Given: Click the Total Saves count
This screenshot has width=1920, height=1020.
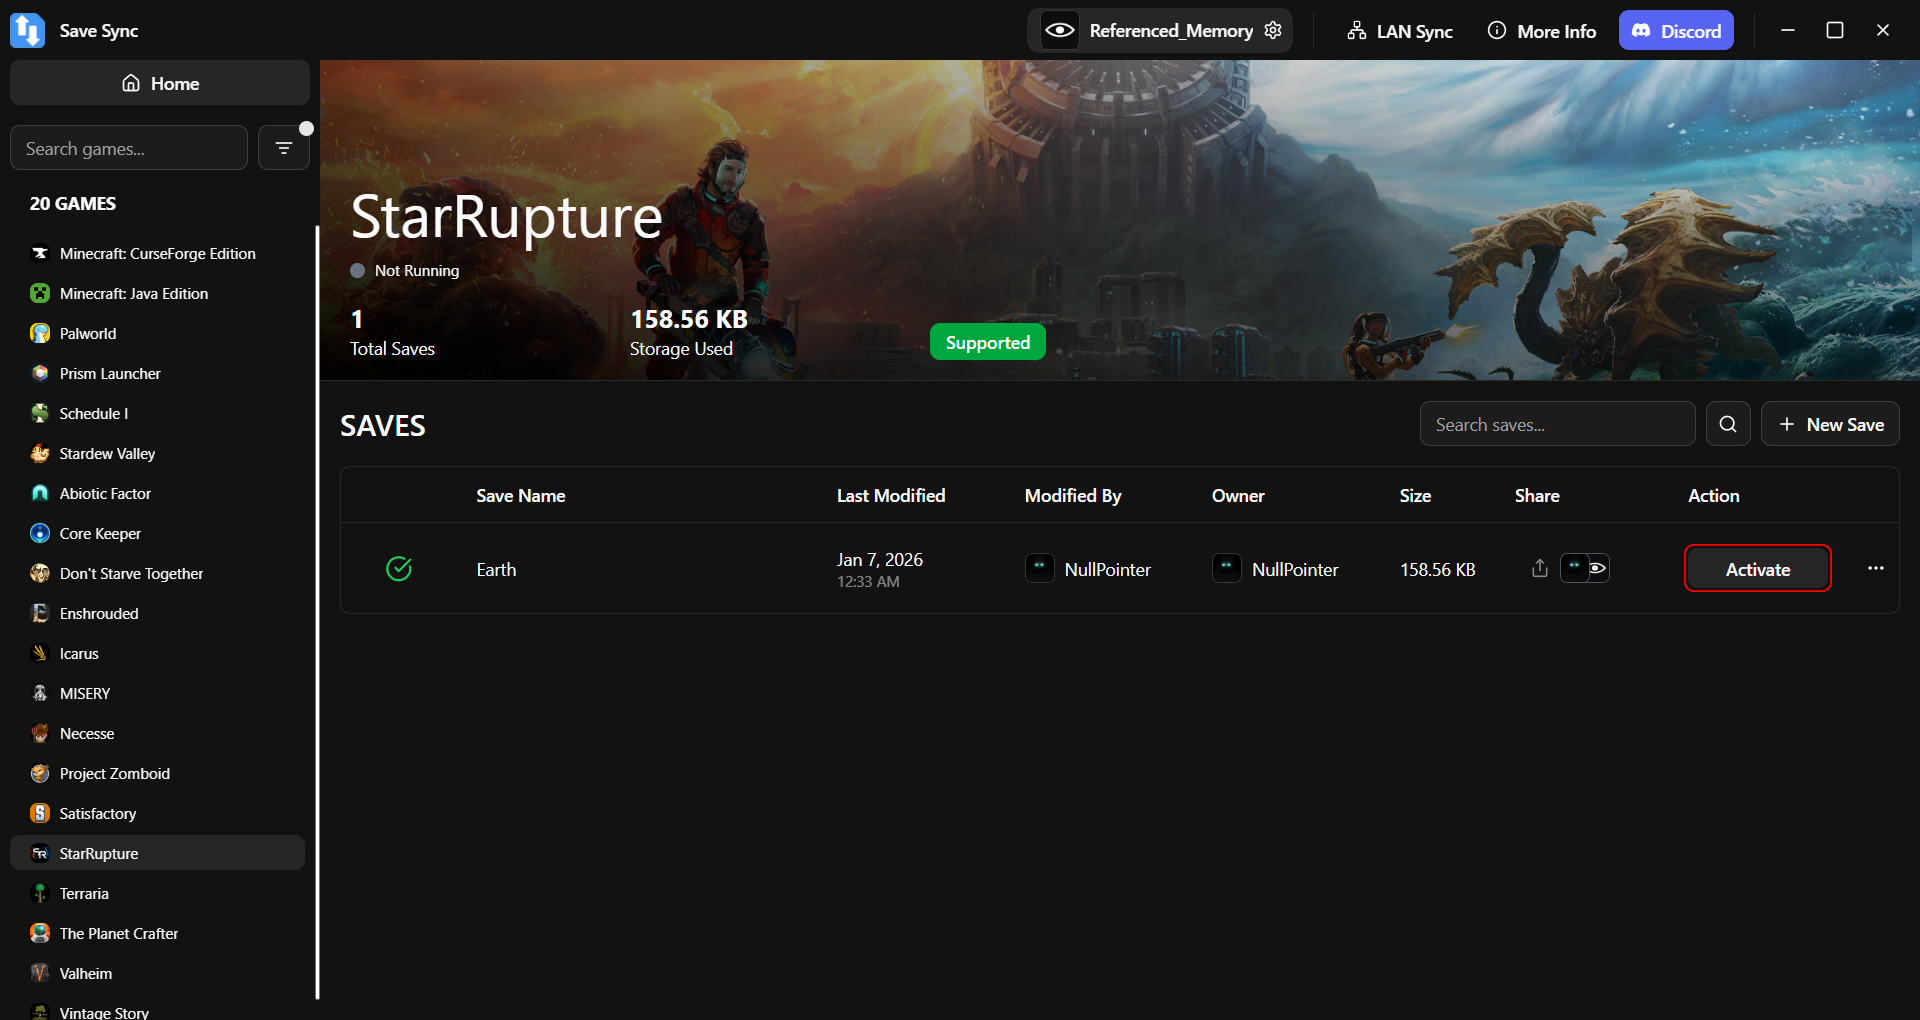Looking at the screenshot, I should [x=357, y=319].
